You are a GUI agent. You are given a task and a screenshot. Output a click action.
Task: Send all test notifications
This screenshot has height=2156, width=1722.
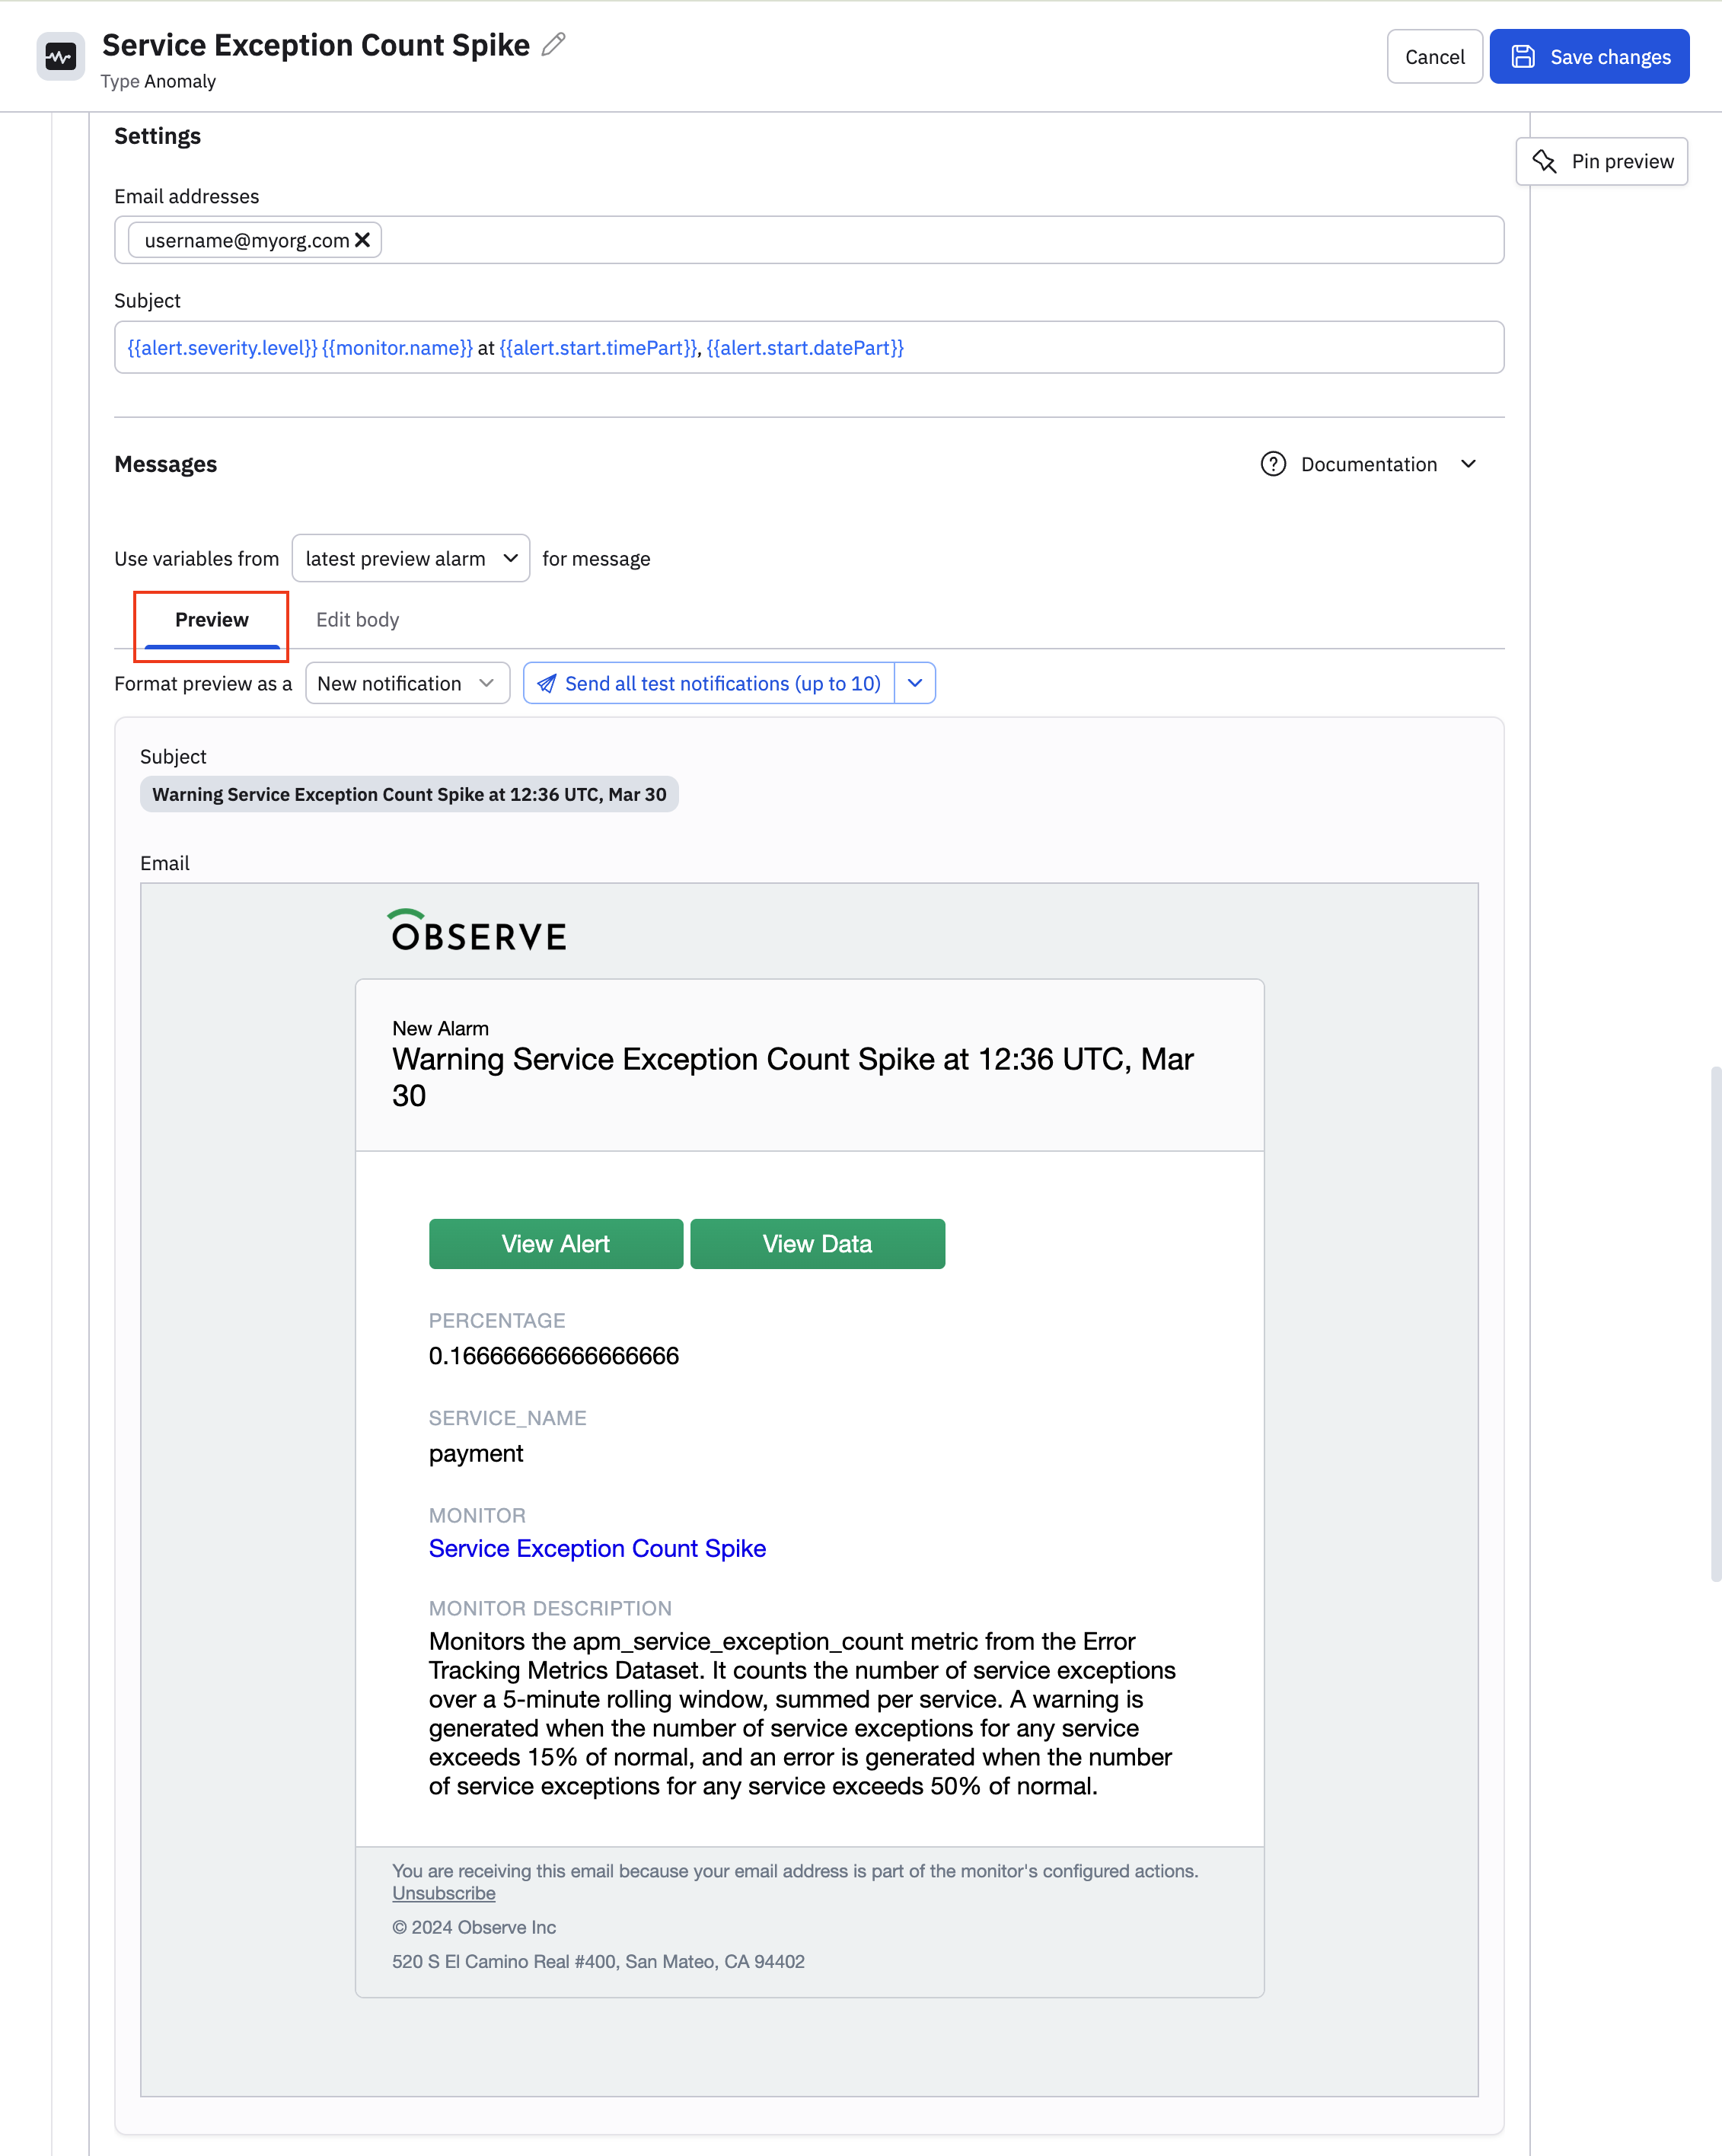click(709, 683)
